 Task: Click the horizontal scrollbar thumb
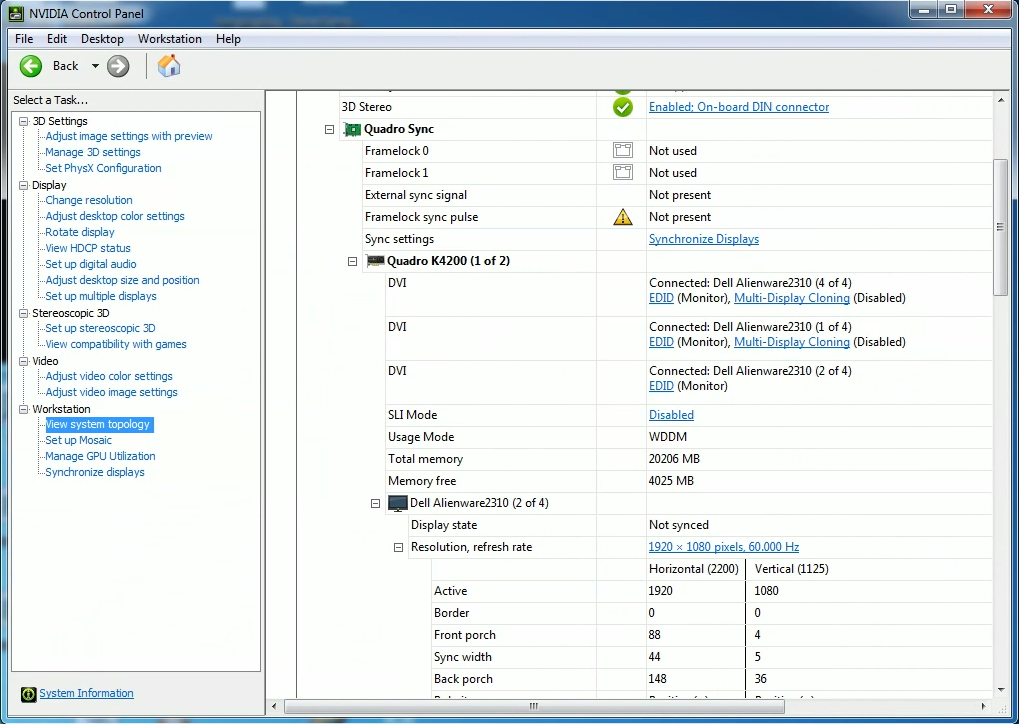[x=534, y=706]
